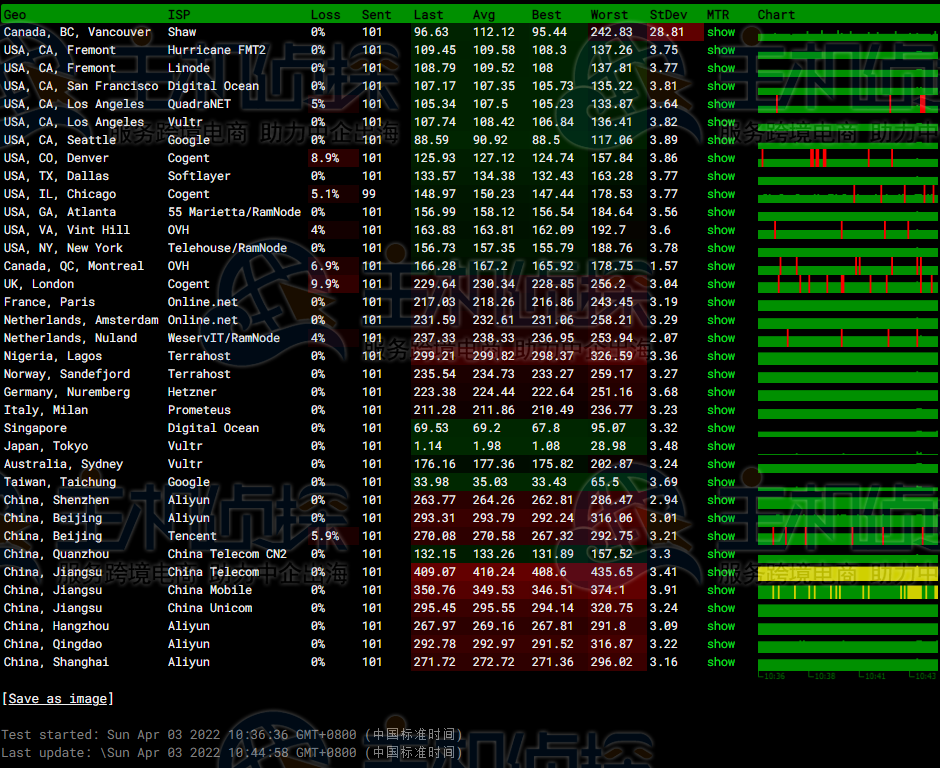Viewport: 940px width, 768px height.
Task: Open MTR for Singapore Digital Ocean row
Action: pyautogui.click(x=720, y=428)
